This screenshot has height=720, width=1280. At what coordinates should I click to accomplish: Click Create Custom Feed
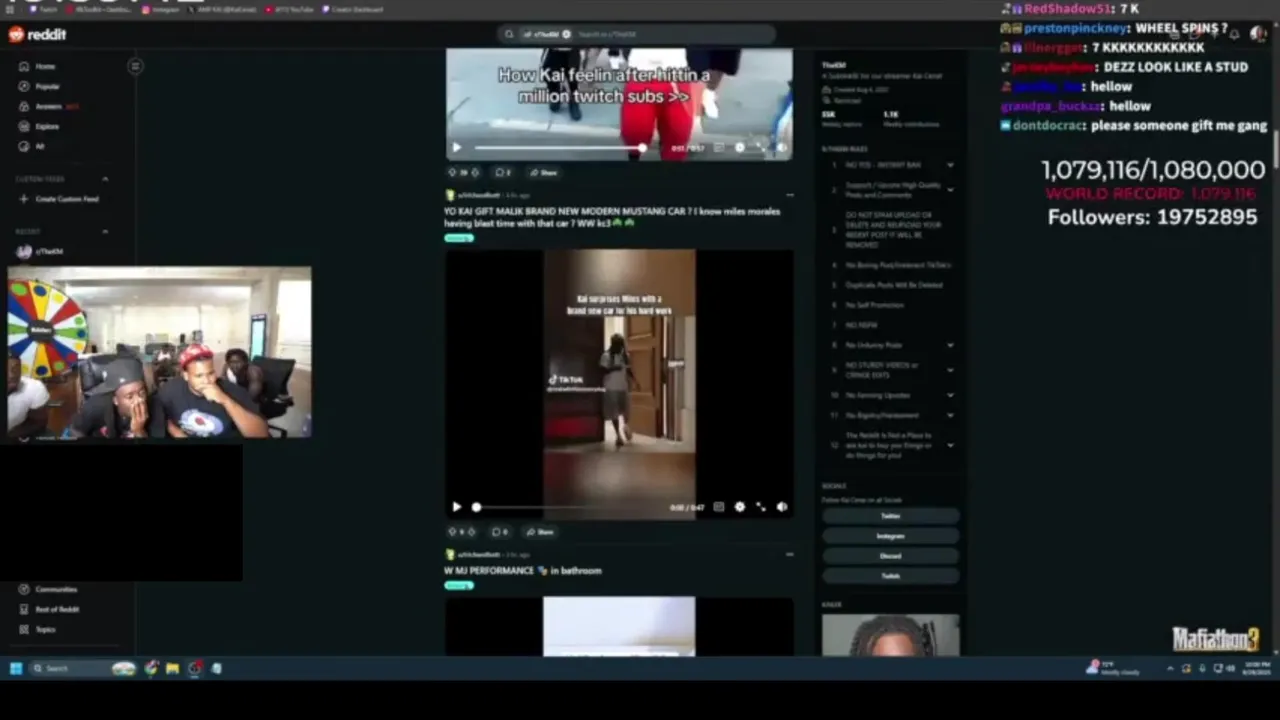click(60, 199)
